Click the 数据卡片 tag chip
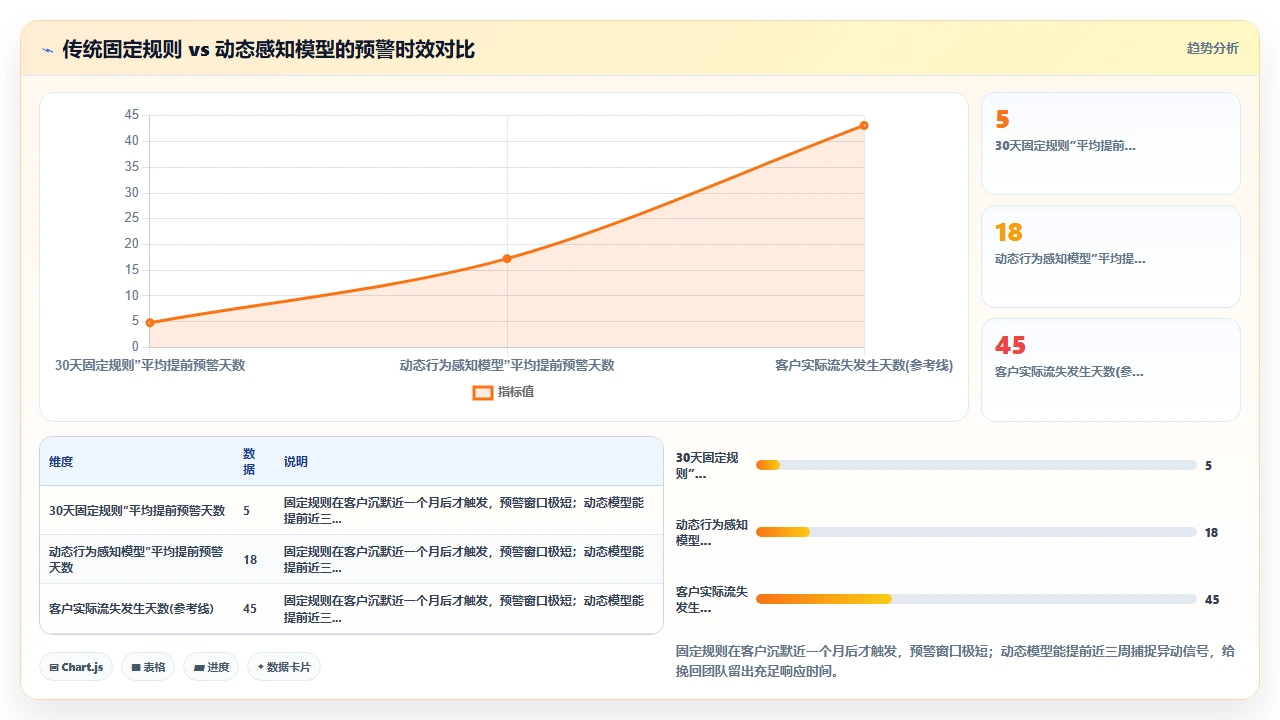Screen dimensions: 1280x720 coord(284,667)
